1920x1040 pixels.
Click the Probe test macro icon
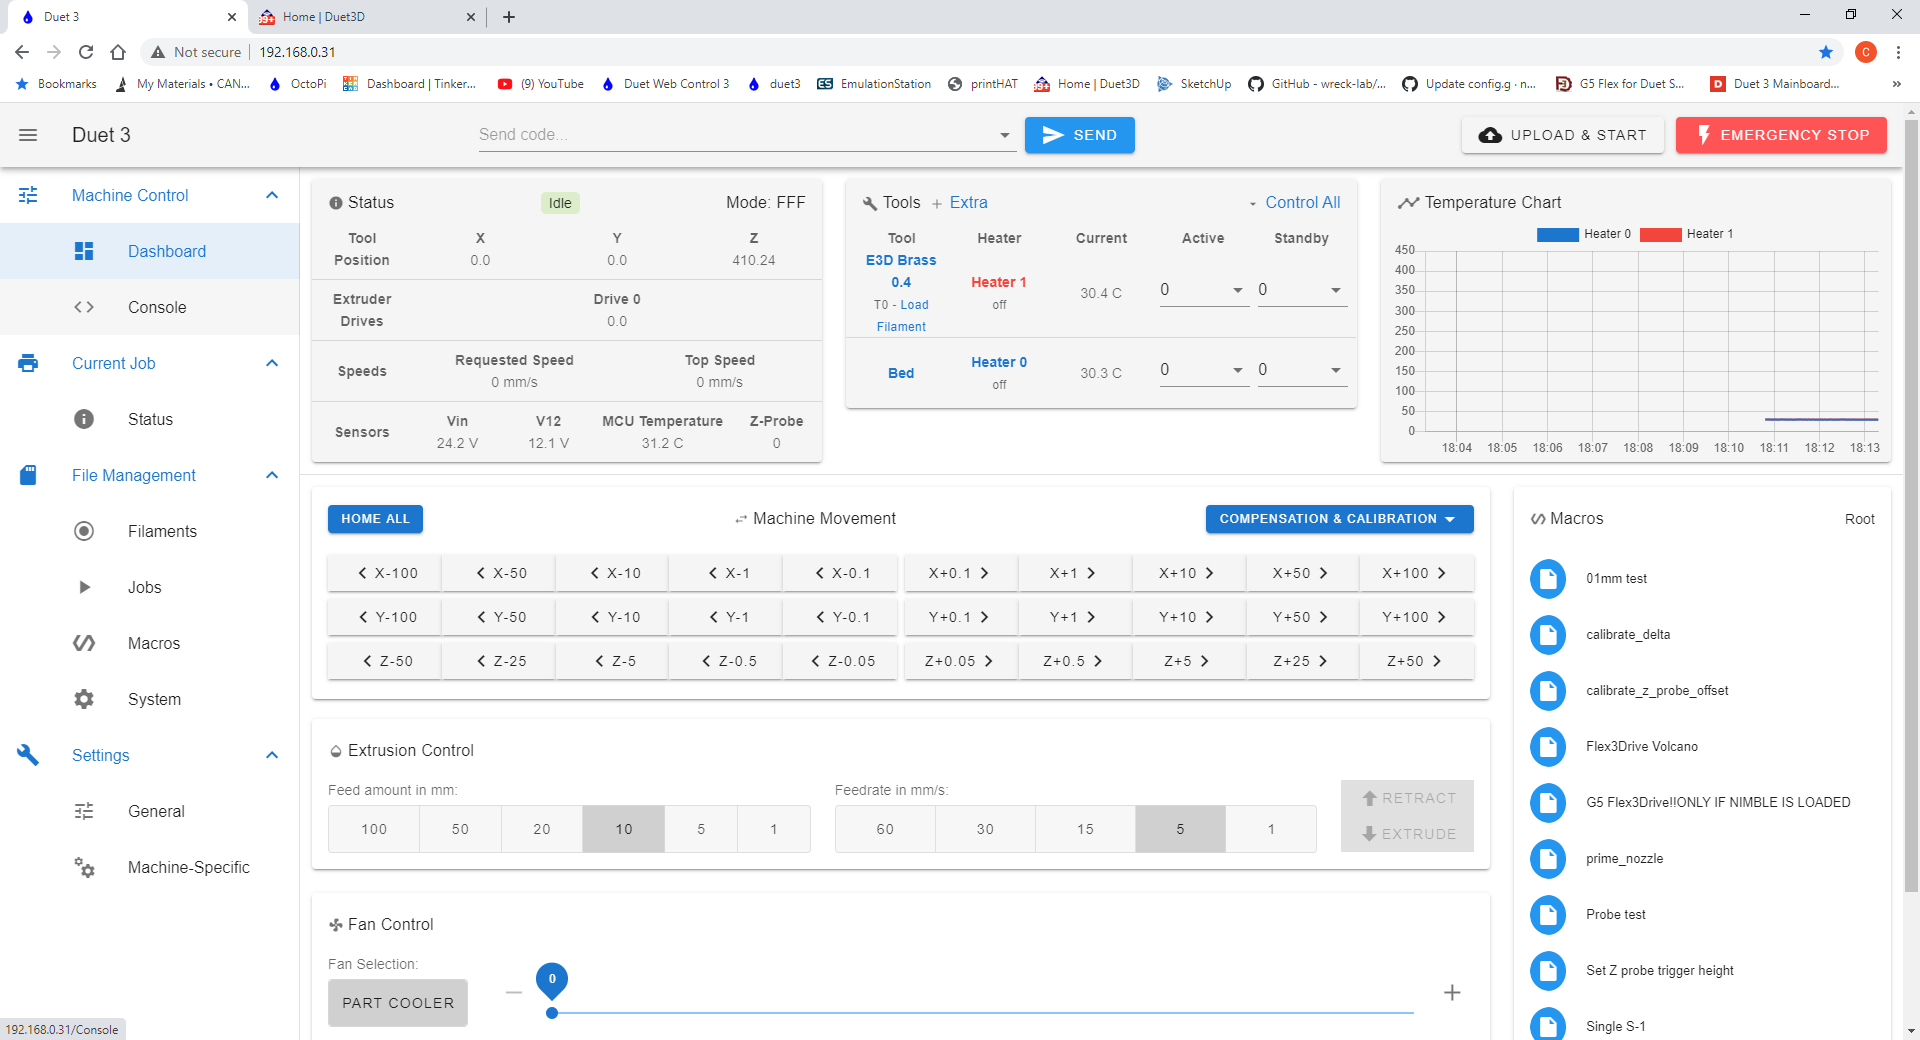click(1548, 914)
